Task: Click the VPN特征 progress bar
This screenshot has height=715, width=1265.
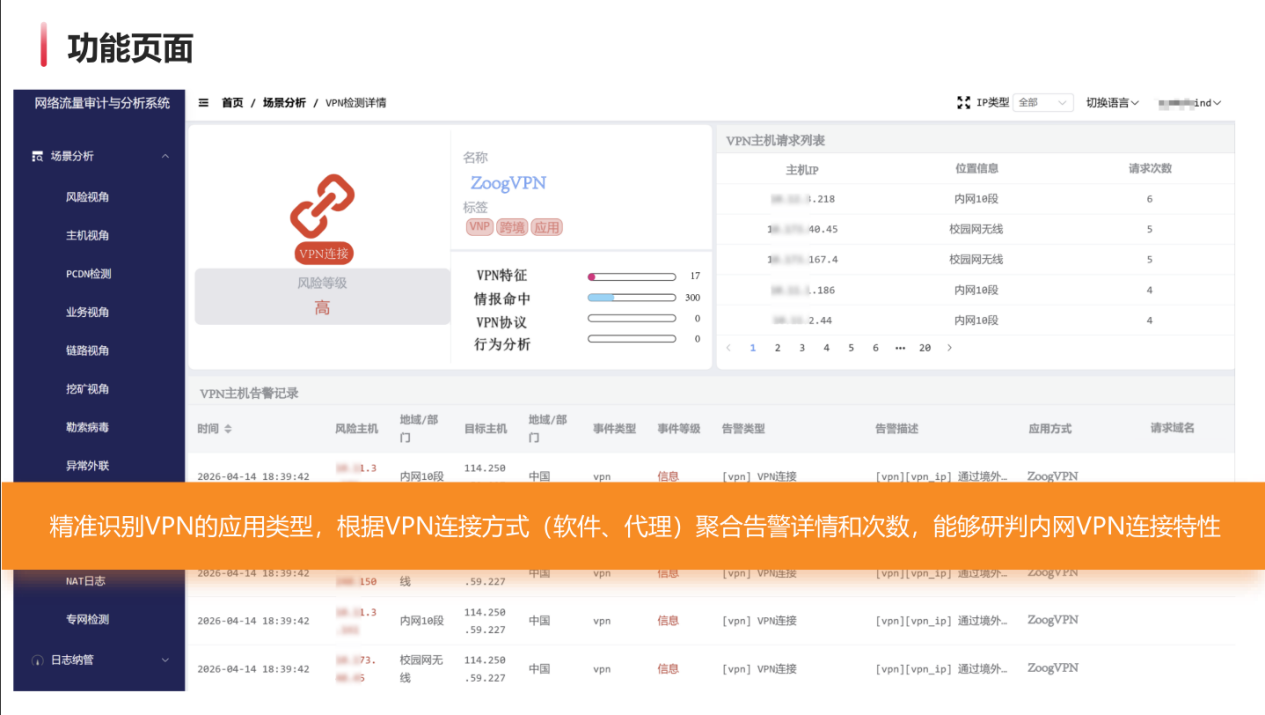Action: 631,276
